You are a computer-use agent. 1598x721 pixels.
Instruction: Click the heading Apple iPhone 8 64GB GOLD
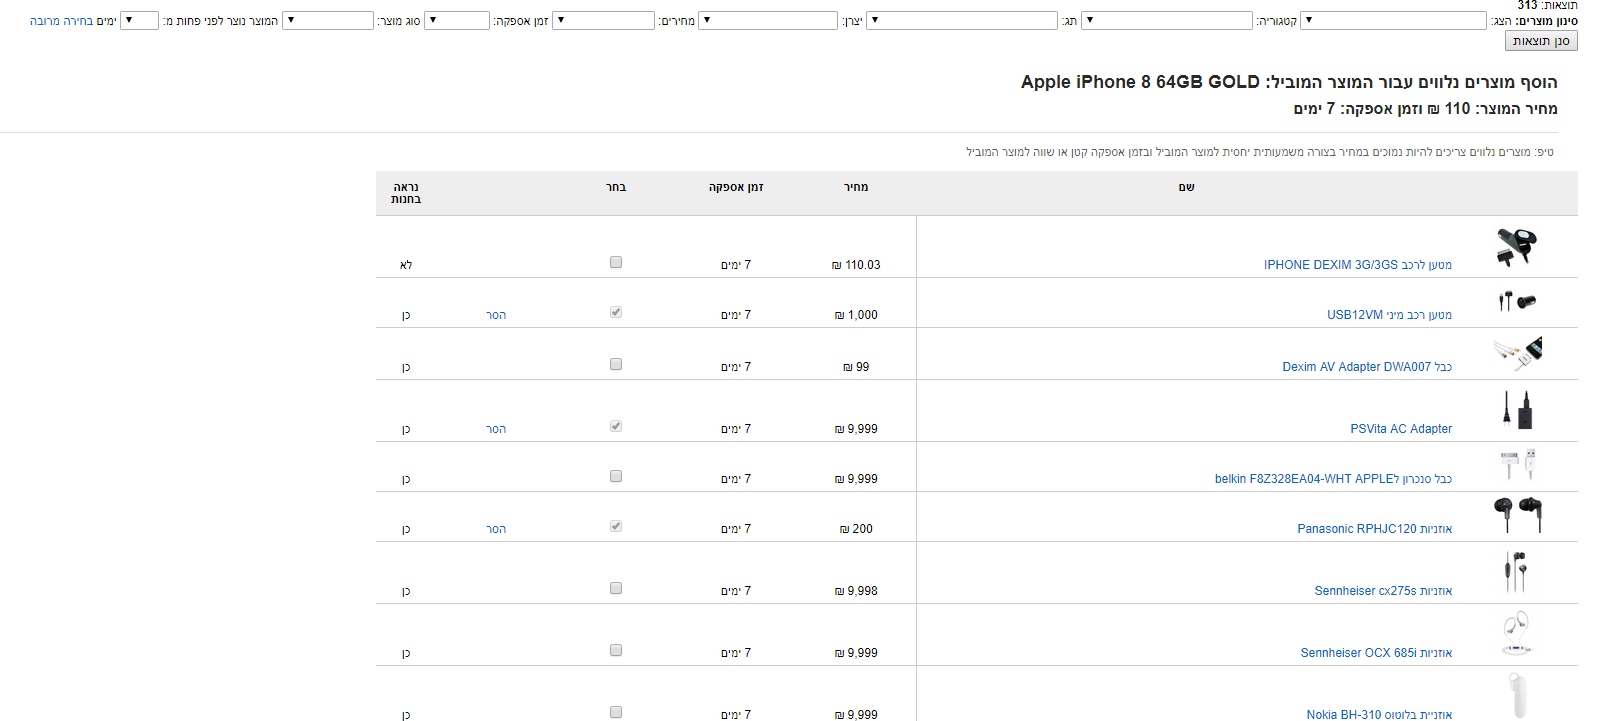[x=1140, y=82]
